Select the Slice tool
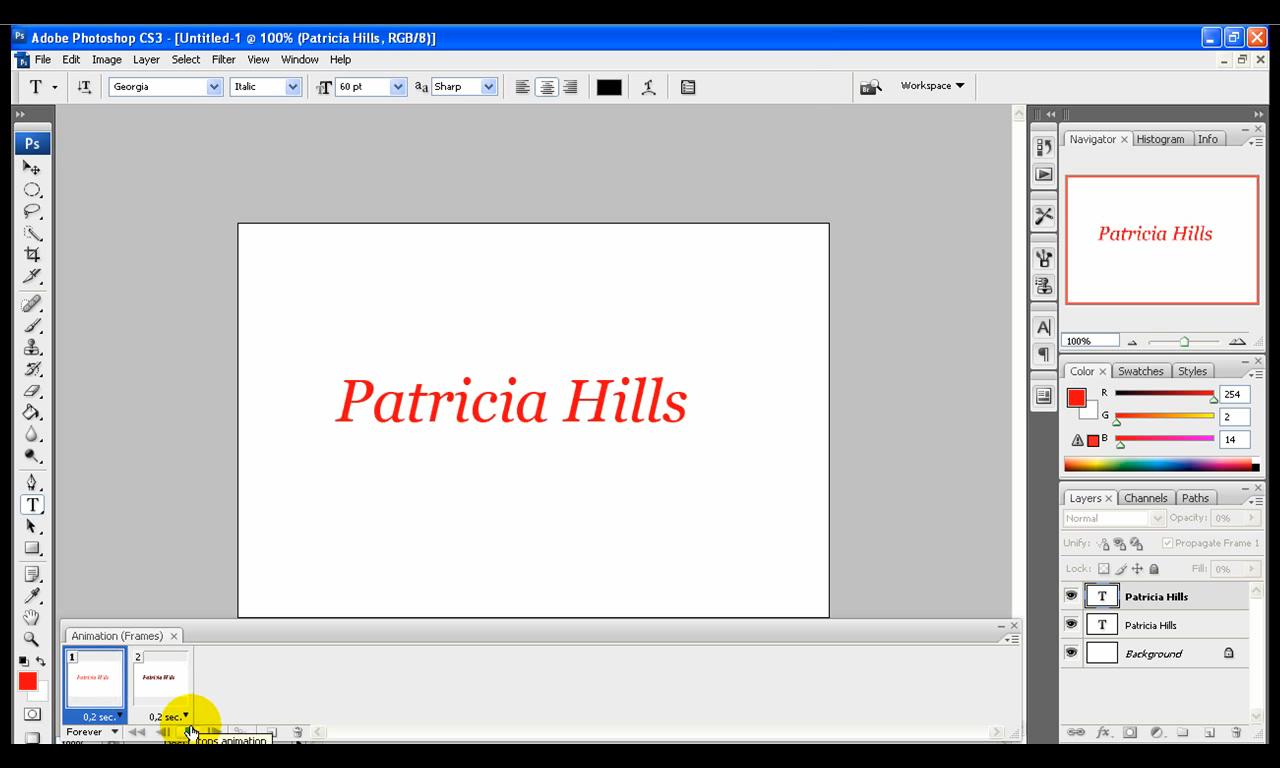Image resolution: width=1280 pixels, height=768 pixels. coord(32,276)
